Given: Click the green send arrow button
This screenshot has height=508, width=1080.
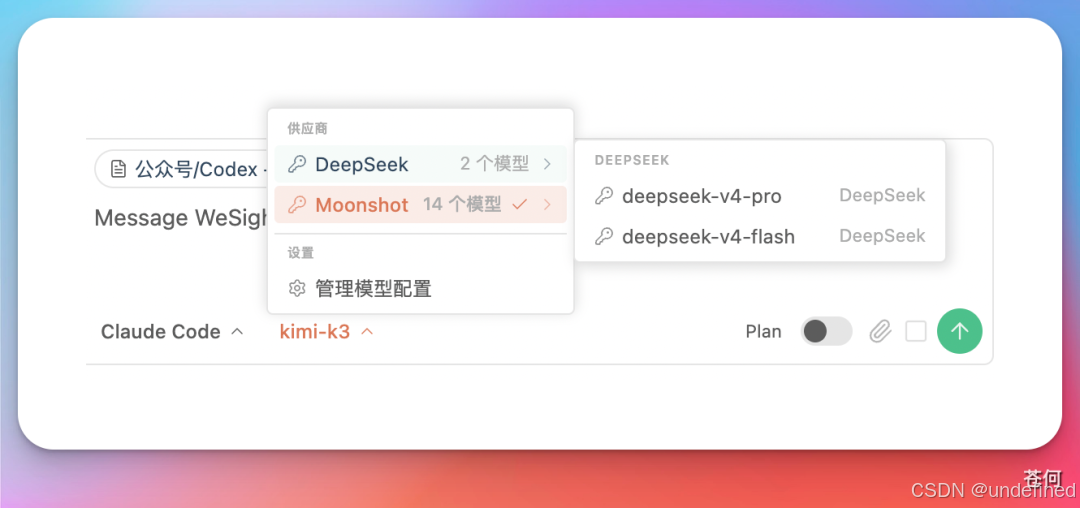Looking at the screenshot, I should (959, 331).
